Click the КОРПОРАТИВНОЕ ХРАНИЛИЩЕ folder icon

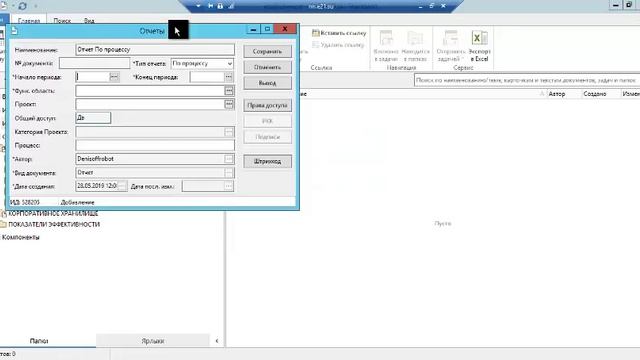tap(4, 213)
